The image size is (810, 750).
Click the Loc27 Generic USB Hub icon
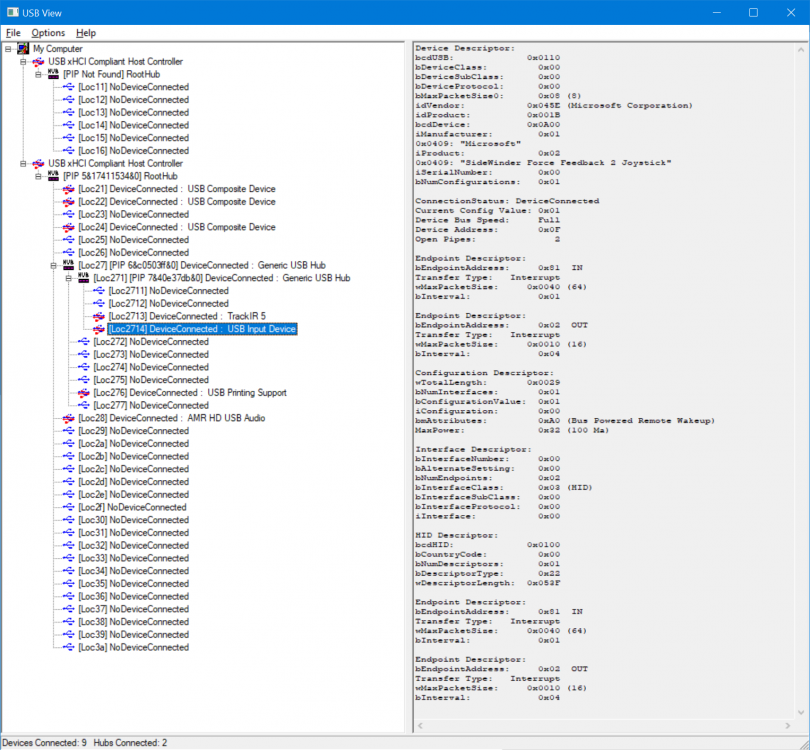[x=68, y=265]
